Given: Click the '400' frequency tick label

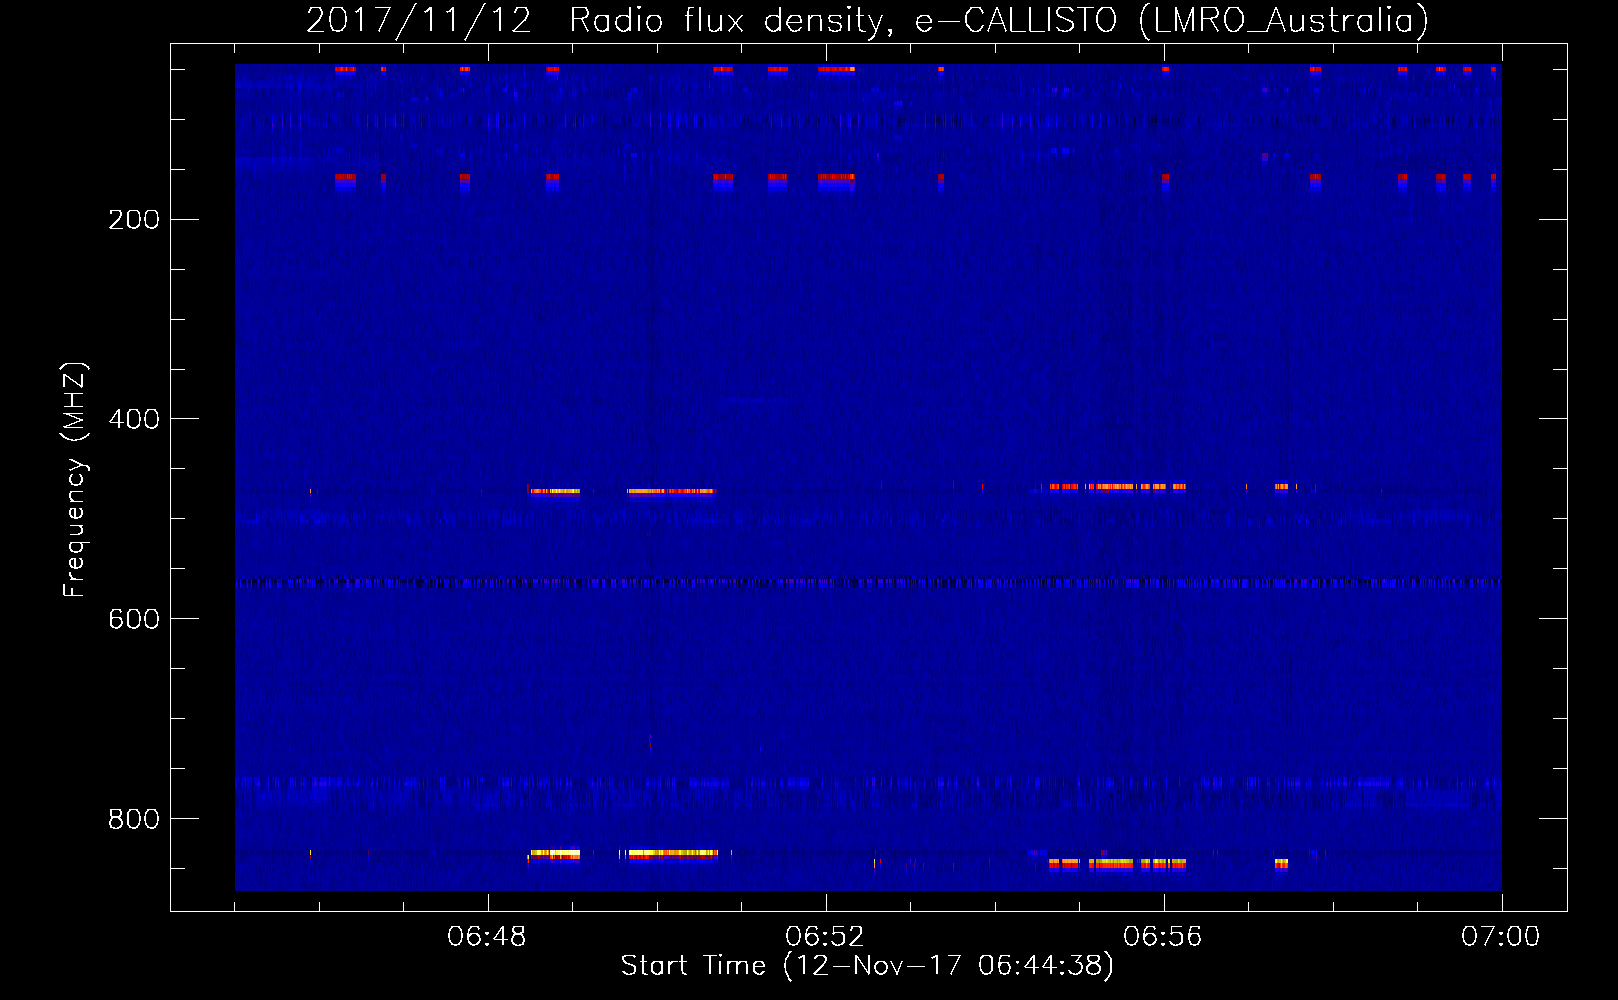Looking at the screenshot, I should [134, 419].
